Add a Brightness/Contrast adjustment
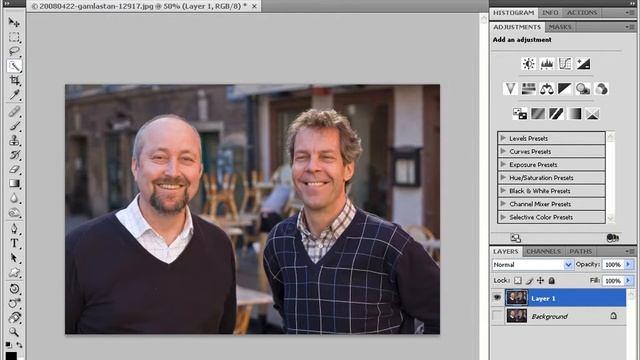This screenshot has height=360, width=640. [x=529, y=64]
